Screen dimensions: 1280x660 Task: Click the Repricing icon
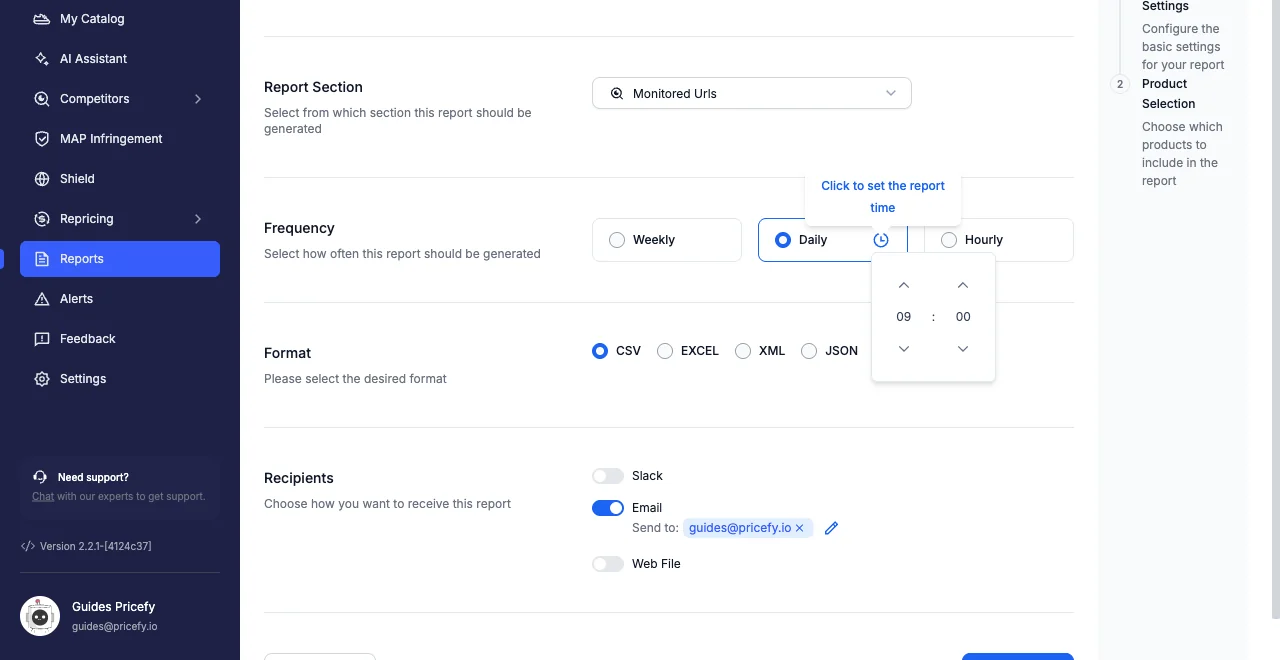tap(42, 219)
